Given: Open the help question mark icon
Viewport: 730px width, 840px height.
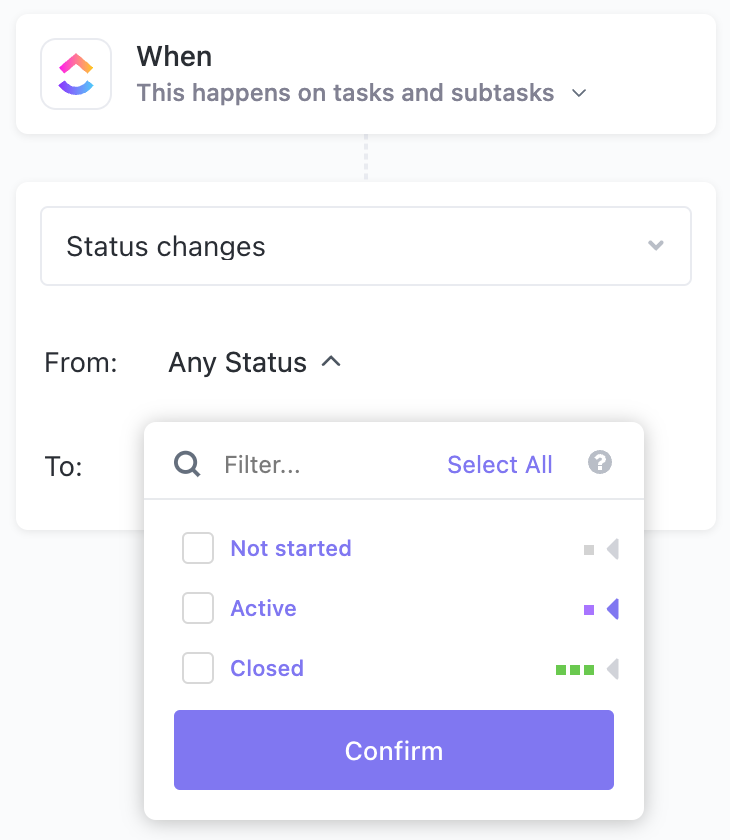Looking at the screenshot, I should tap(599, 463).
